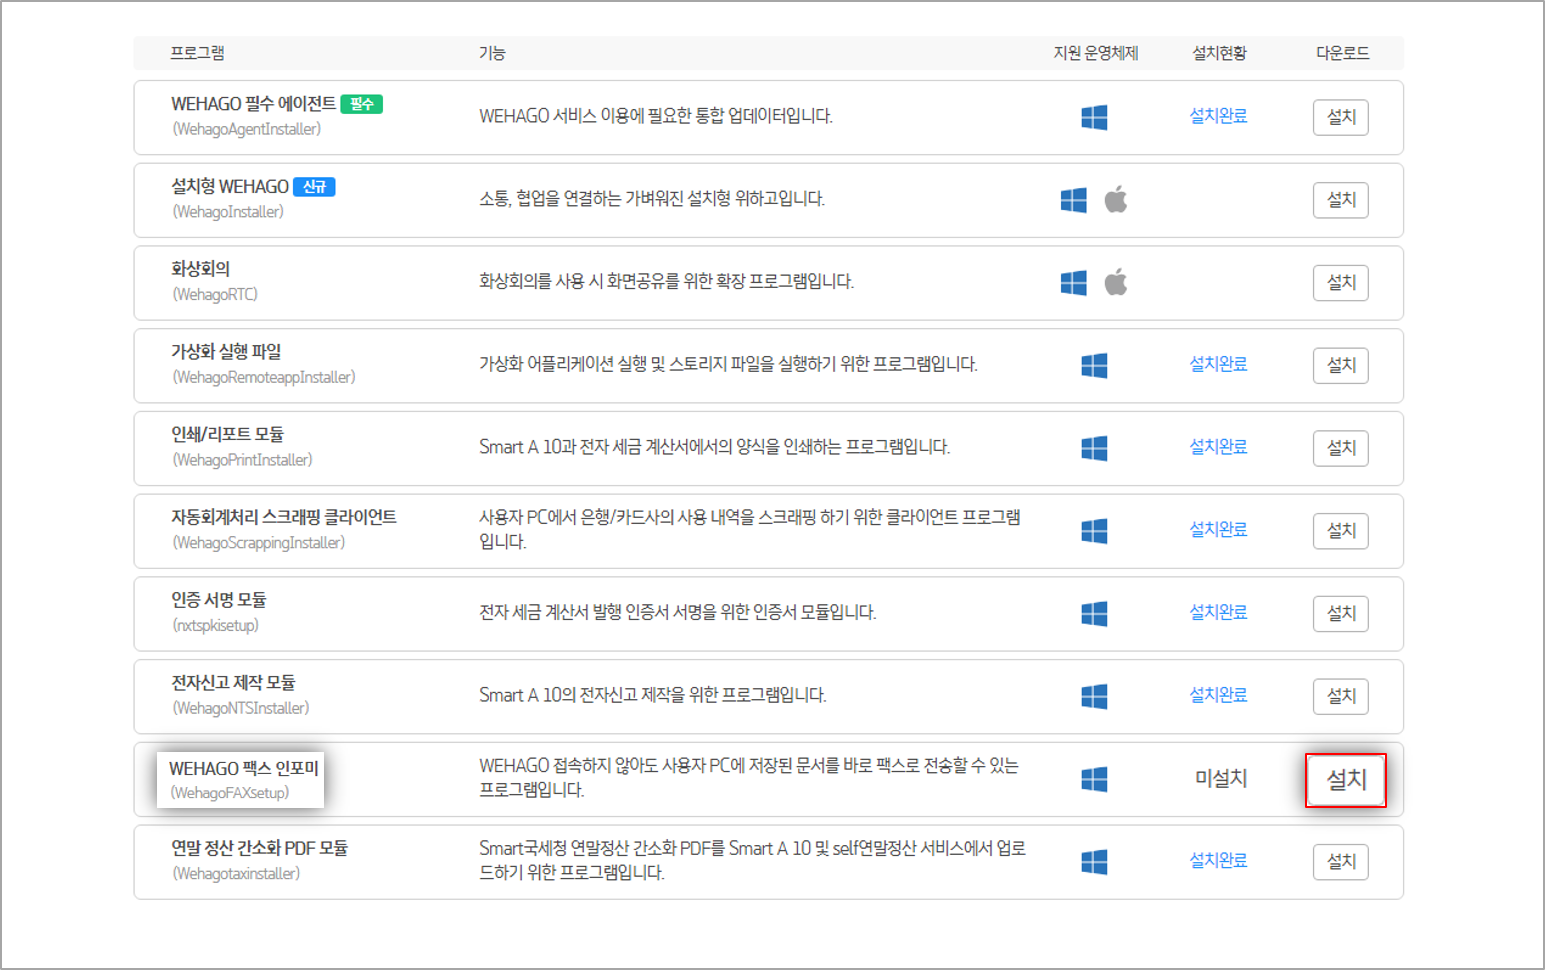Click Apple icon in 설치형 WEHAGO row

(1116, 200)
